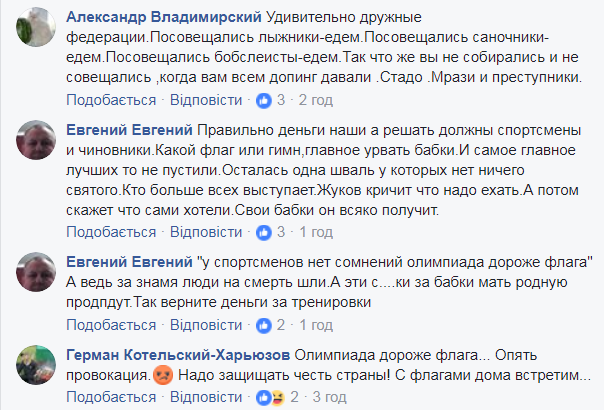This screenshot has width=604, height=410.
Task: Click laughing reaction icon on Герман's comment
Action: pyautogui.click(x=277, y=398)
